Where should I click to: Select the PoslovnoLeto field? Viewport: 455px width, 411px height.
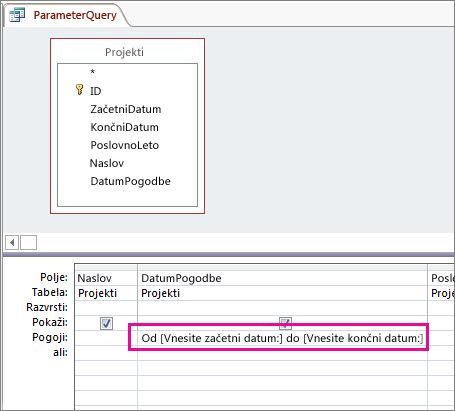[x=125, y=145]
